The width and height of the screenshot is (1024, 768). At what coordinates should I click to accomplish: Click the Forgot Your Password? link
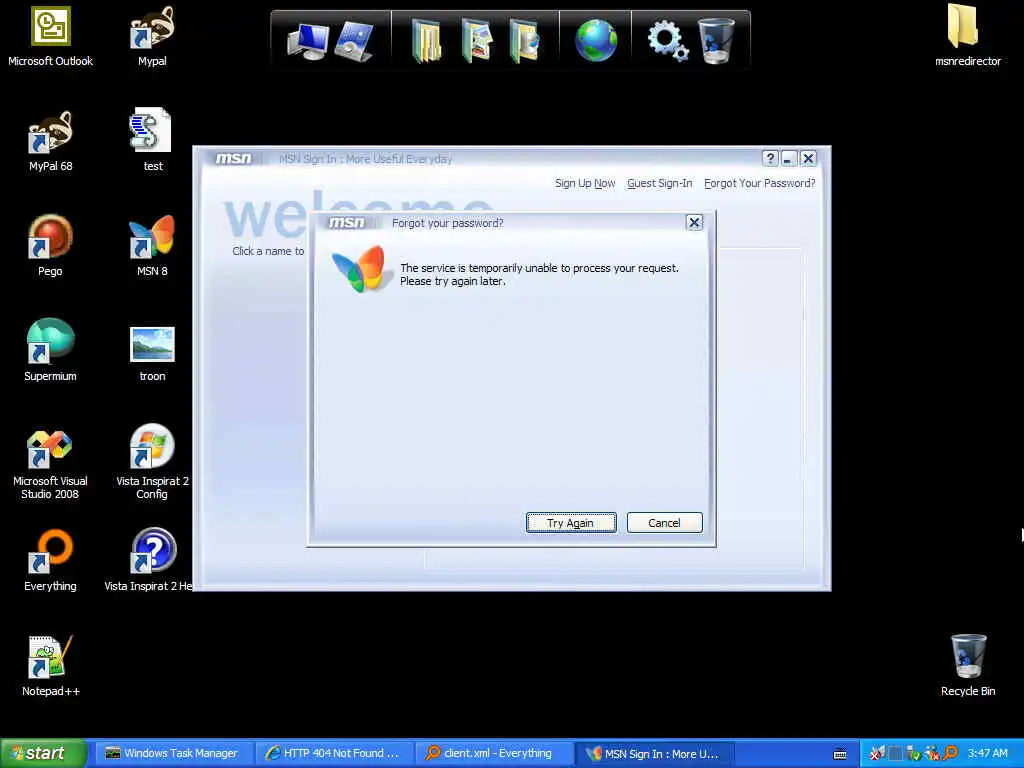coord(760,184)
